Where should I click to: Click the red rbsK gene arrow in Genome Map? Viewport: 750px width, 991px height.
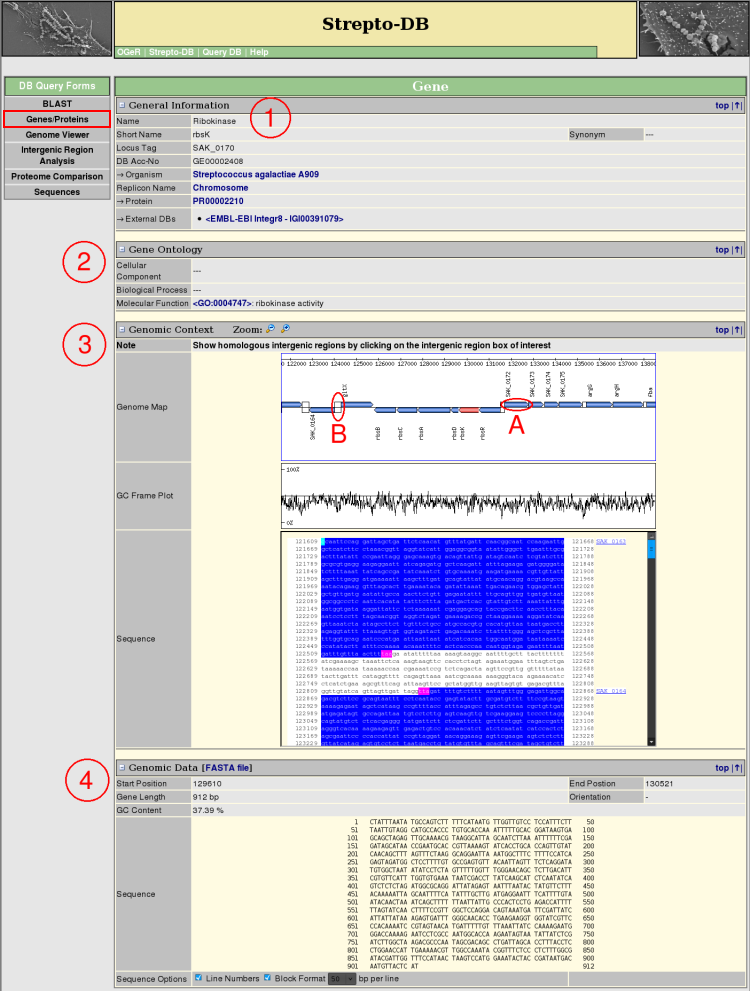[x=469, y=408]
